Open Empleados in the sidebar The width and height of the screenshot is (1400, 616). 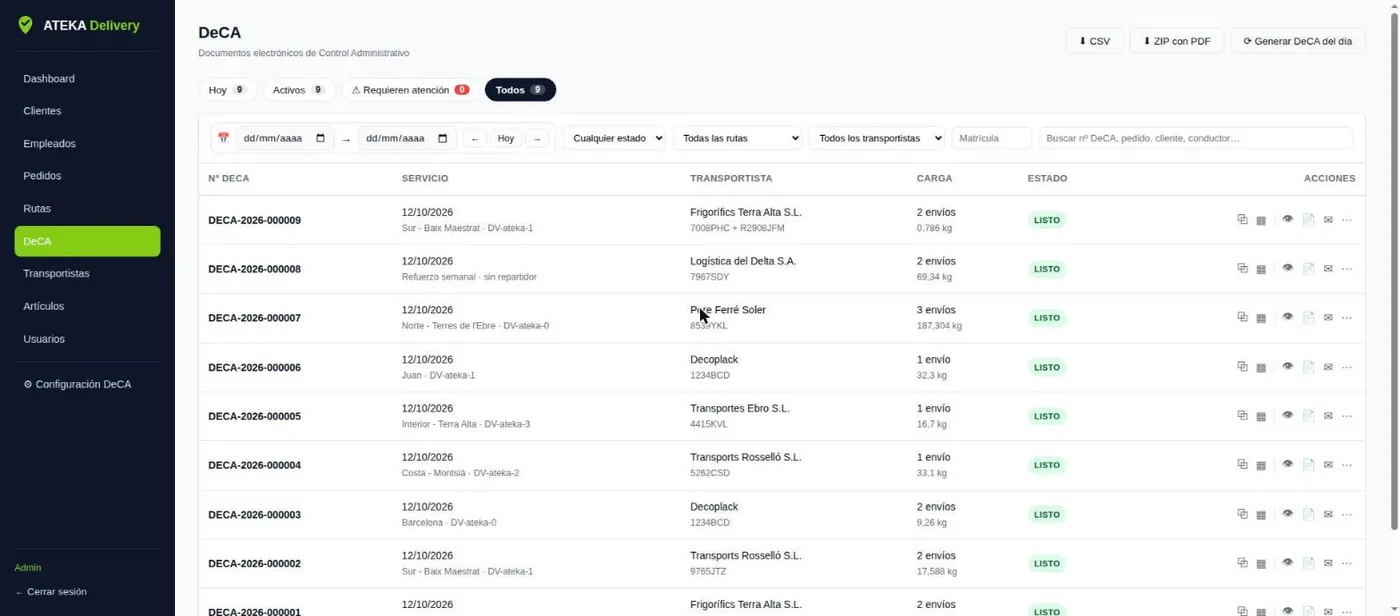pyautogui.click(x=87, y=144)
